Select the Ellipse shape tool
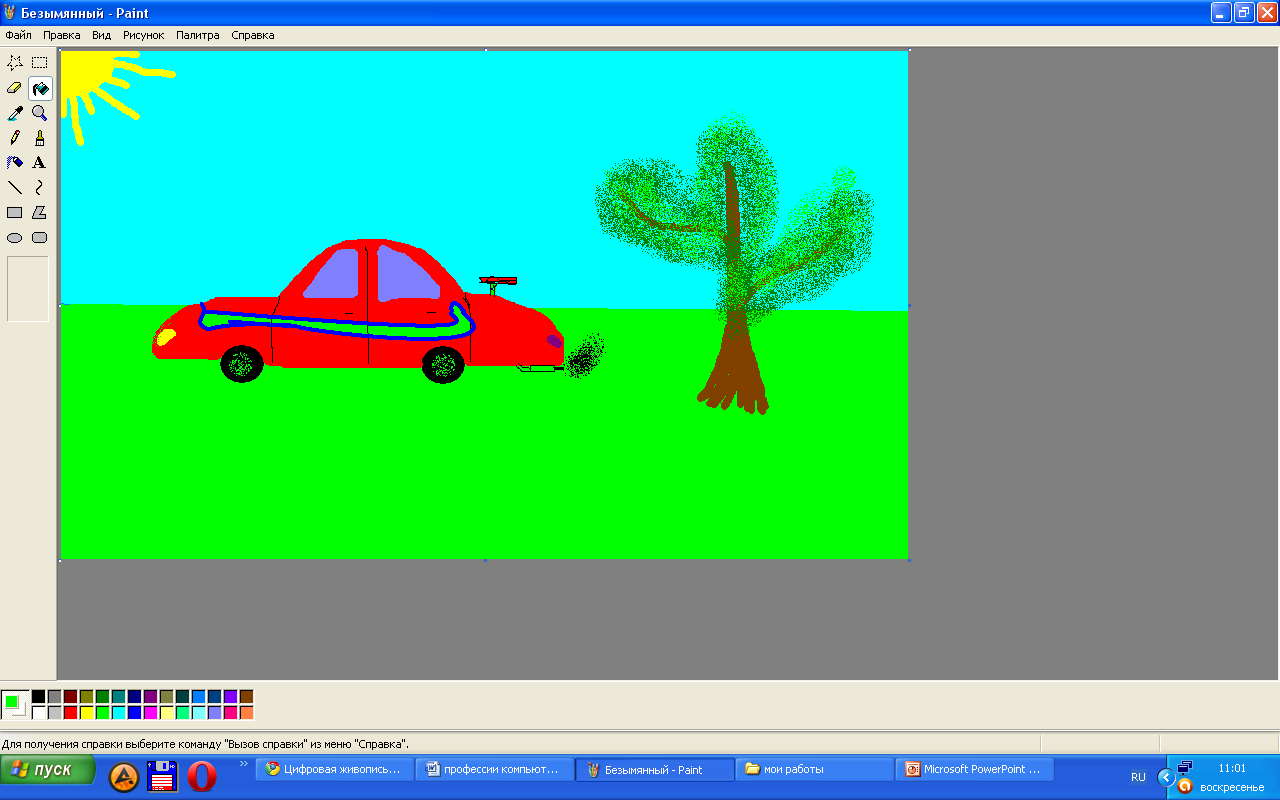Viewport: 1280px width, 800px height. click(x=15, y=238)
